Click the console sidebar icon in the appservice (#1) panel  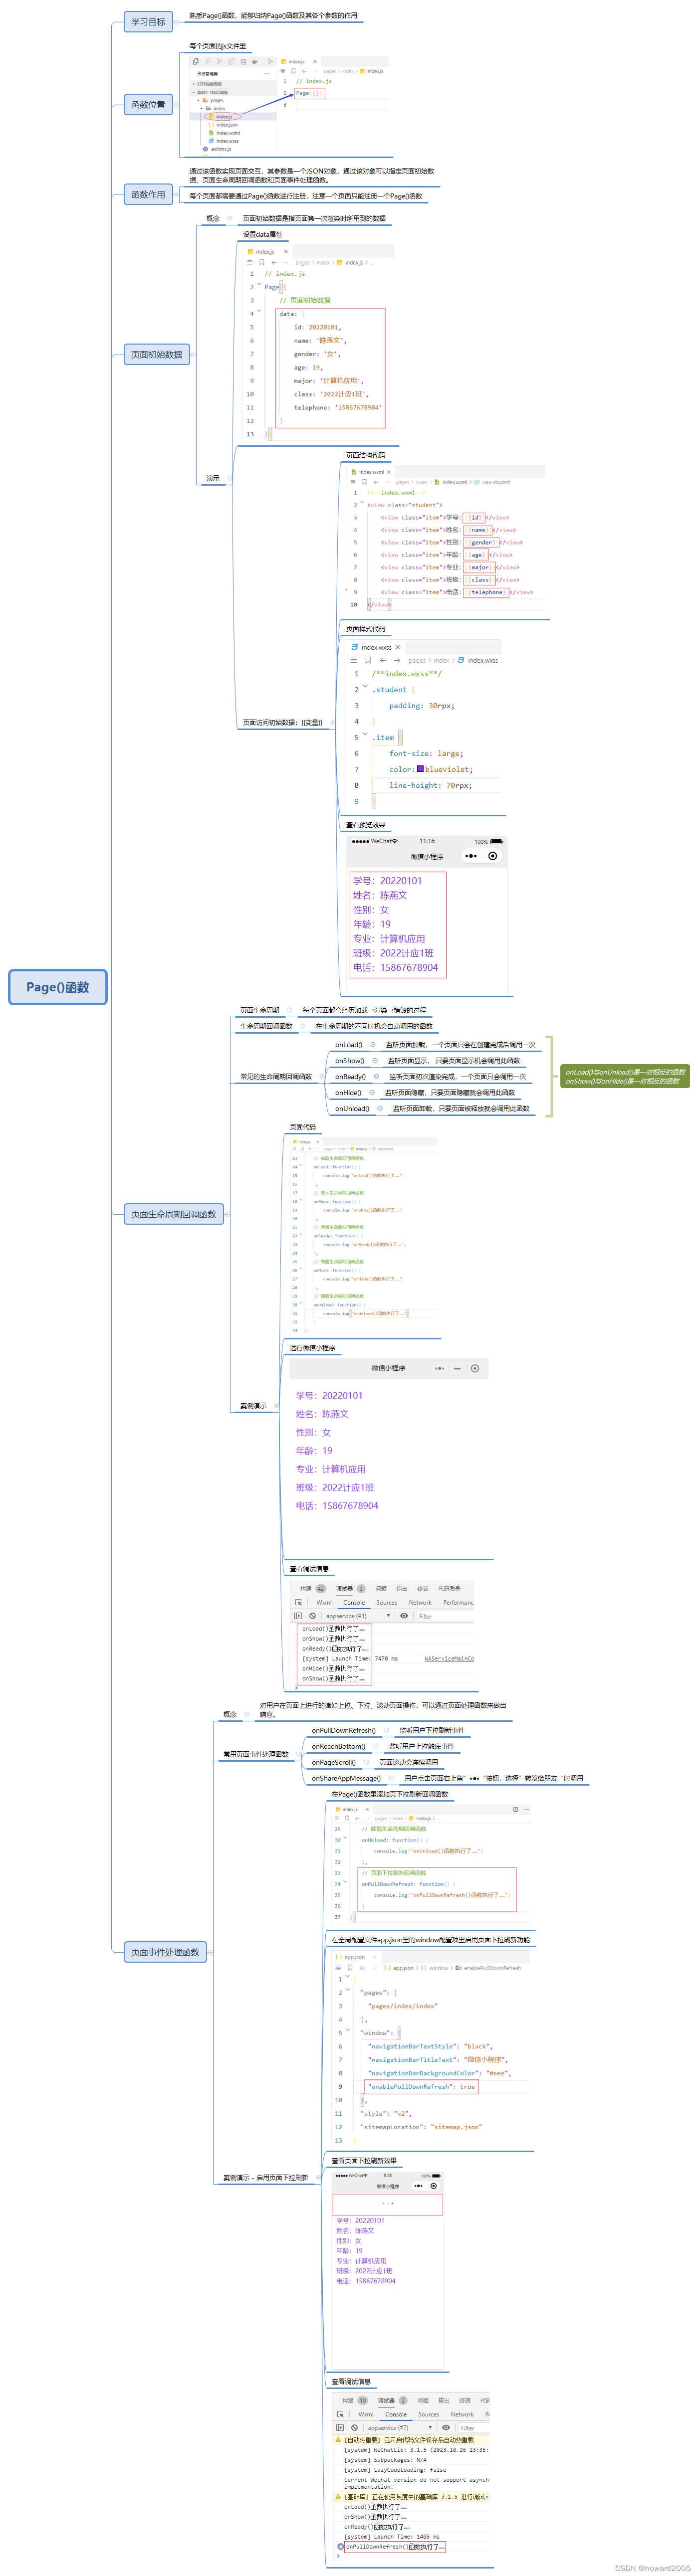click(x=298, y=1616)
